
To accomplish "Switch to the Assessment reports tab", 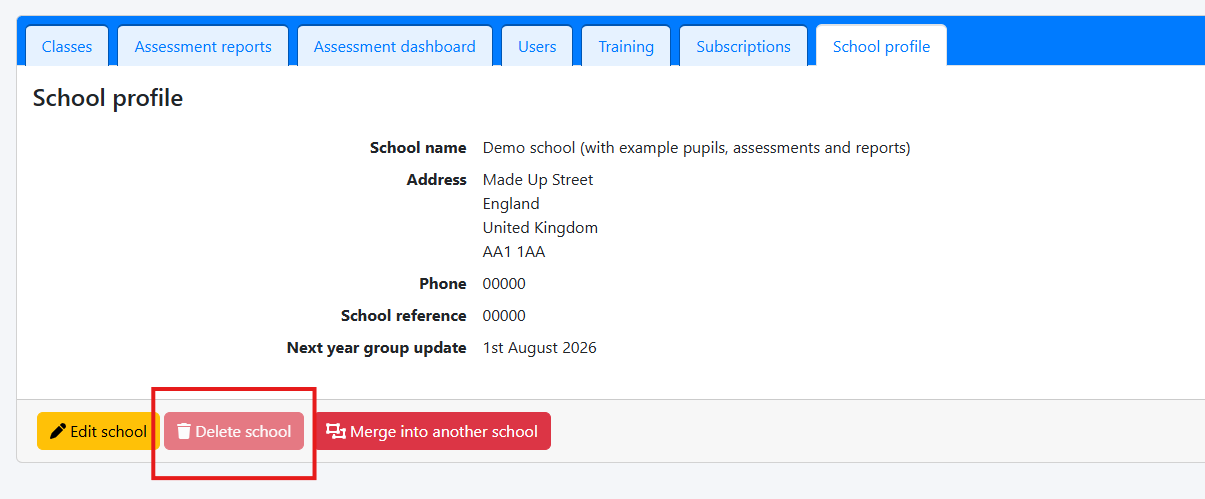I will (x=203, y=47).
